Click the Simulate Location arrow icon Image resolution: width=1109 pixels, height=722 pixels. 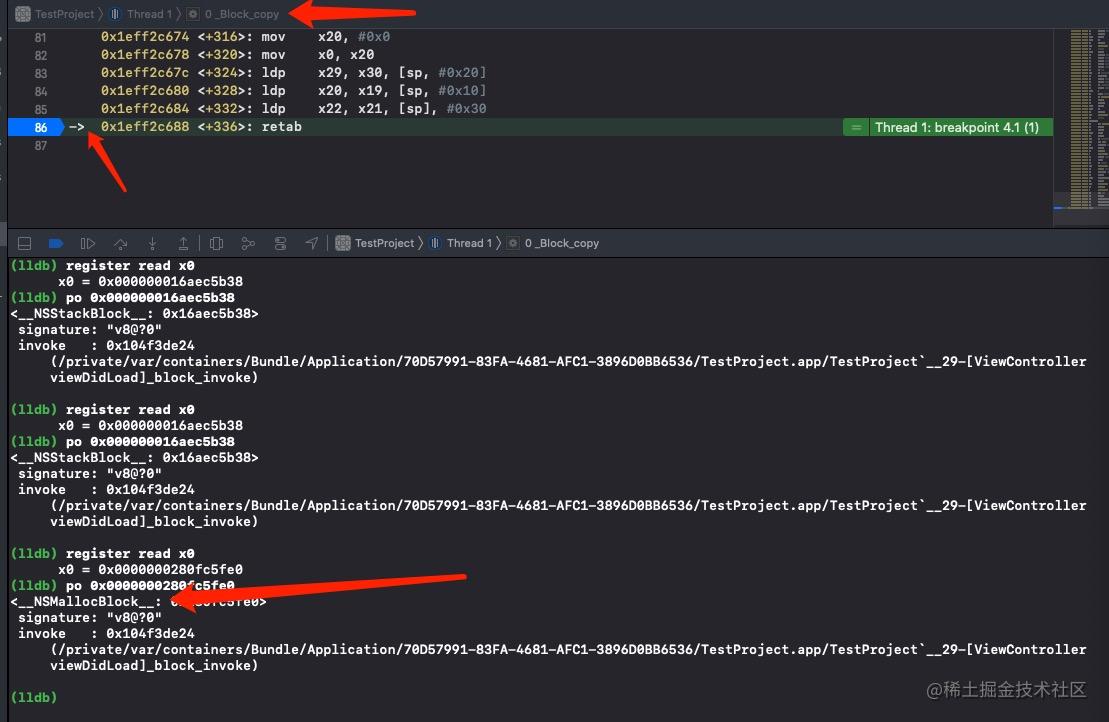[312, 243]
